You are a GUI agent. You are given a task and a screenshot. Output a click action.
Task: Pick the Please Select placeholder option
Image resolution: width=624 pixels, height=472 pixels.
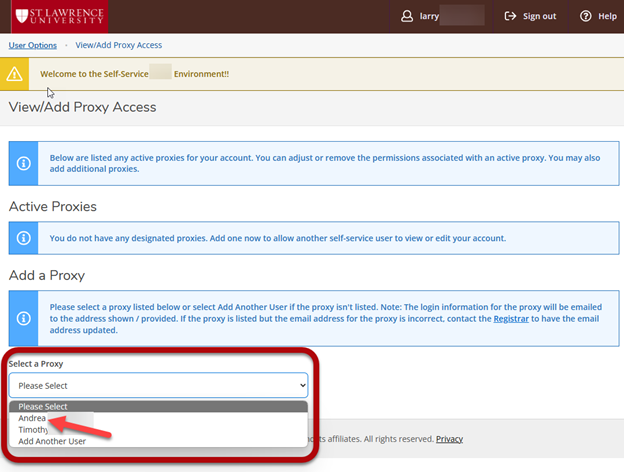coord(43,407)
